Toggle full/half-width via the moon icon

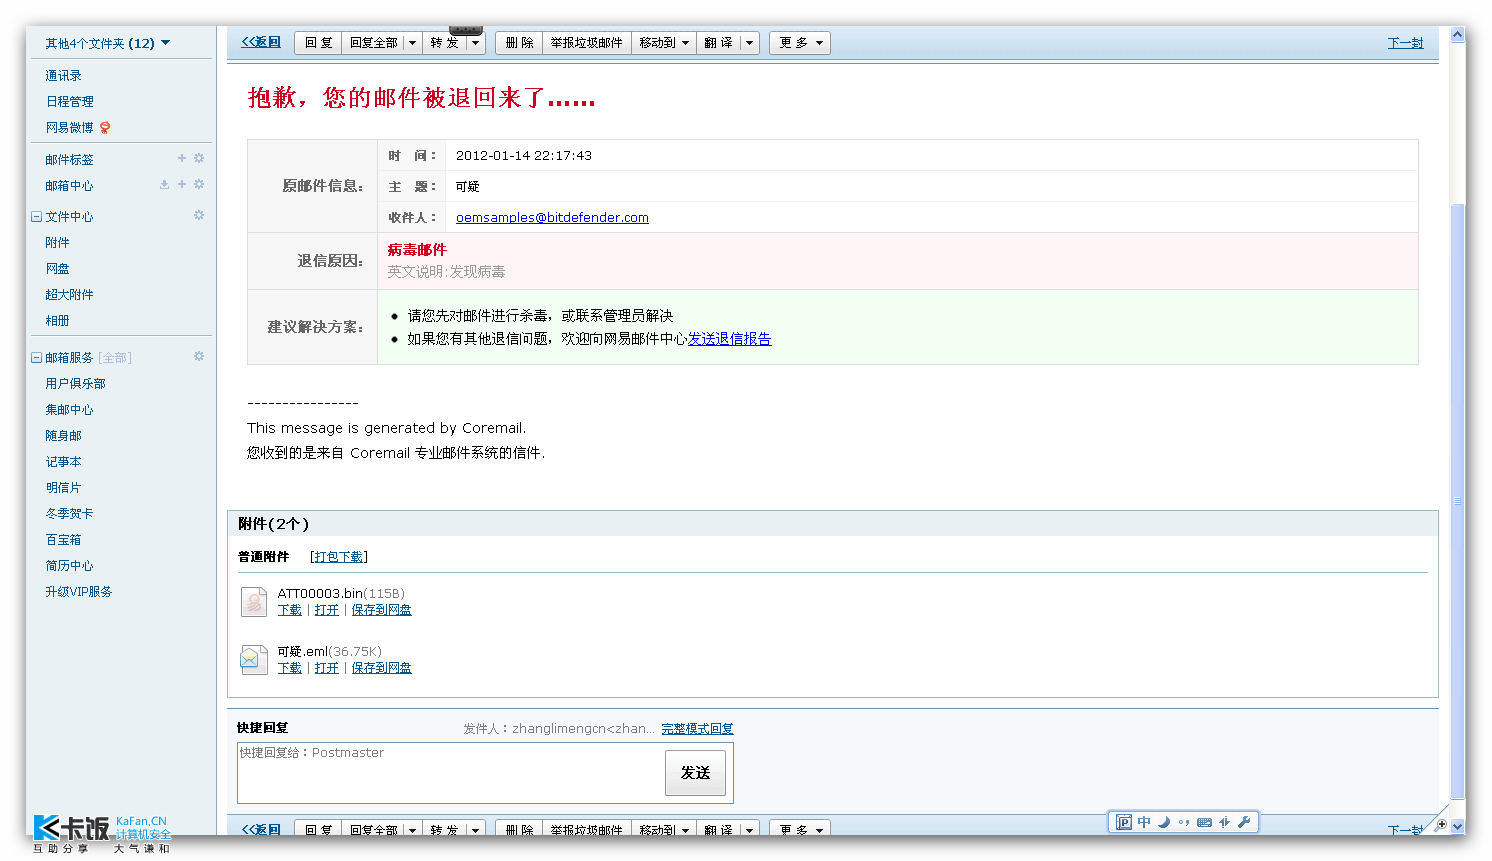1164,822
